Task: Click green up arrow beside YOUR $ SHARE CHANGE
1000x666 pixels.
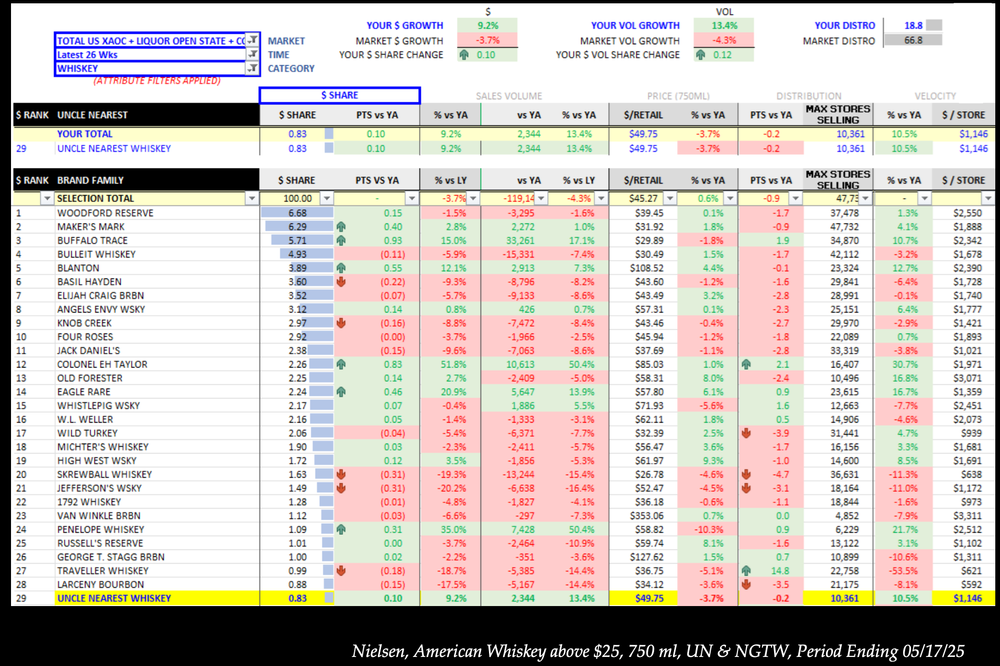Action: coord(464,55)
